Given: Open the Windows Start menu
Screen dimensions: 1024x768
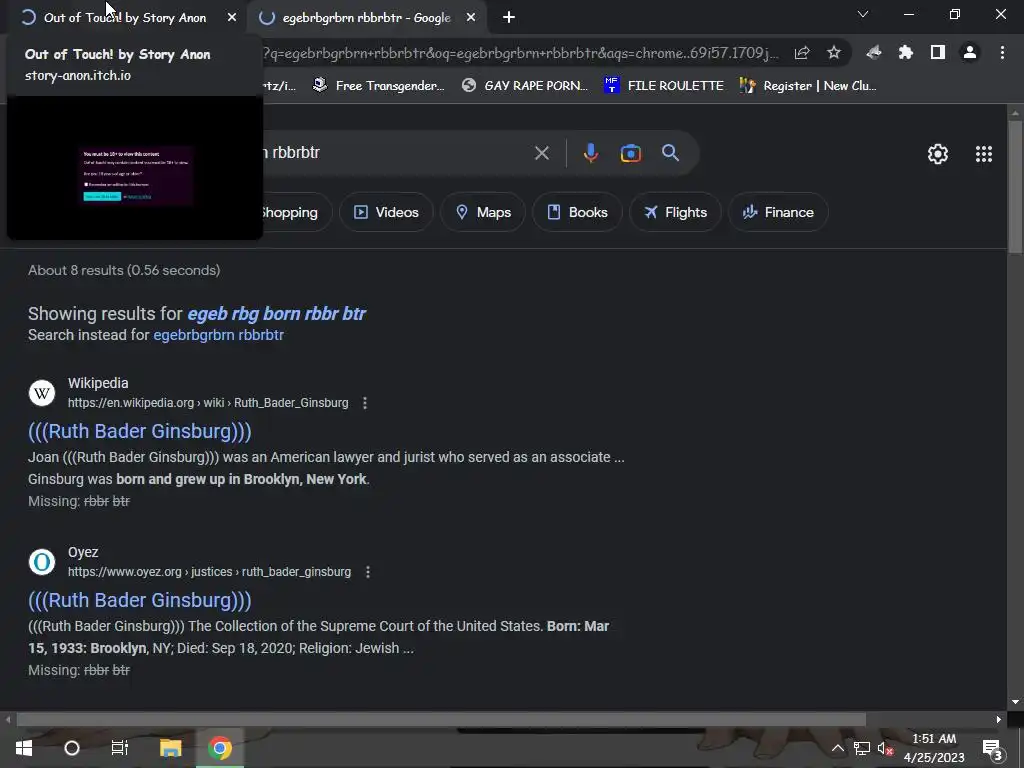Looking at the screenshot, I should (x=24, y=748).
